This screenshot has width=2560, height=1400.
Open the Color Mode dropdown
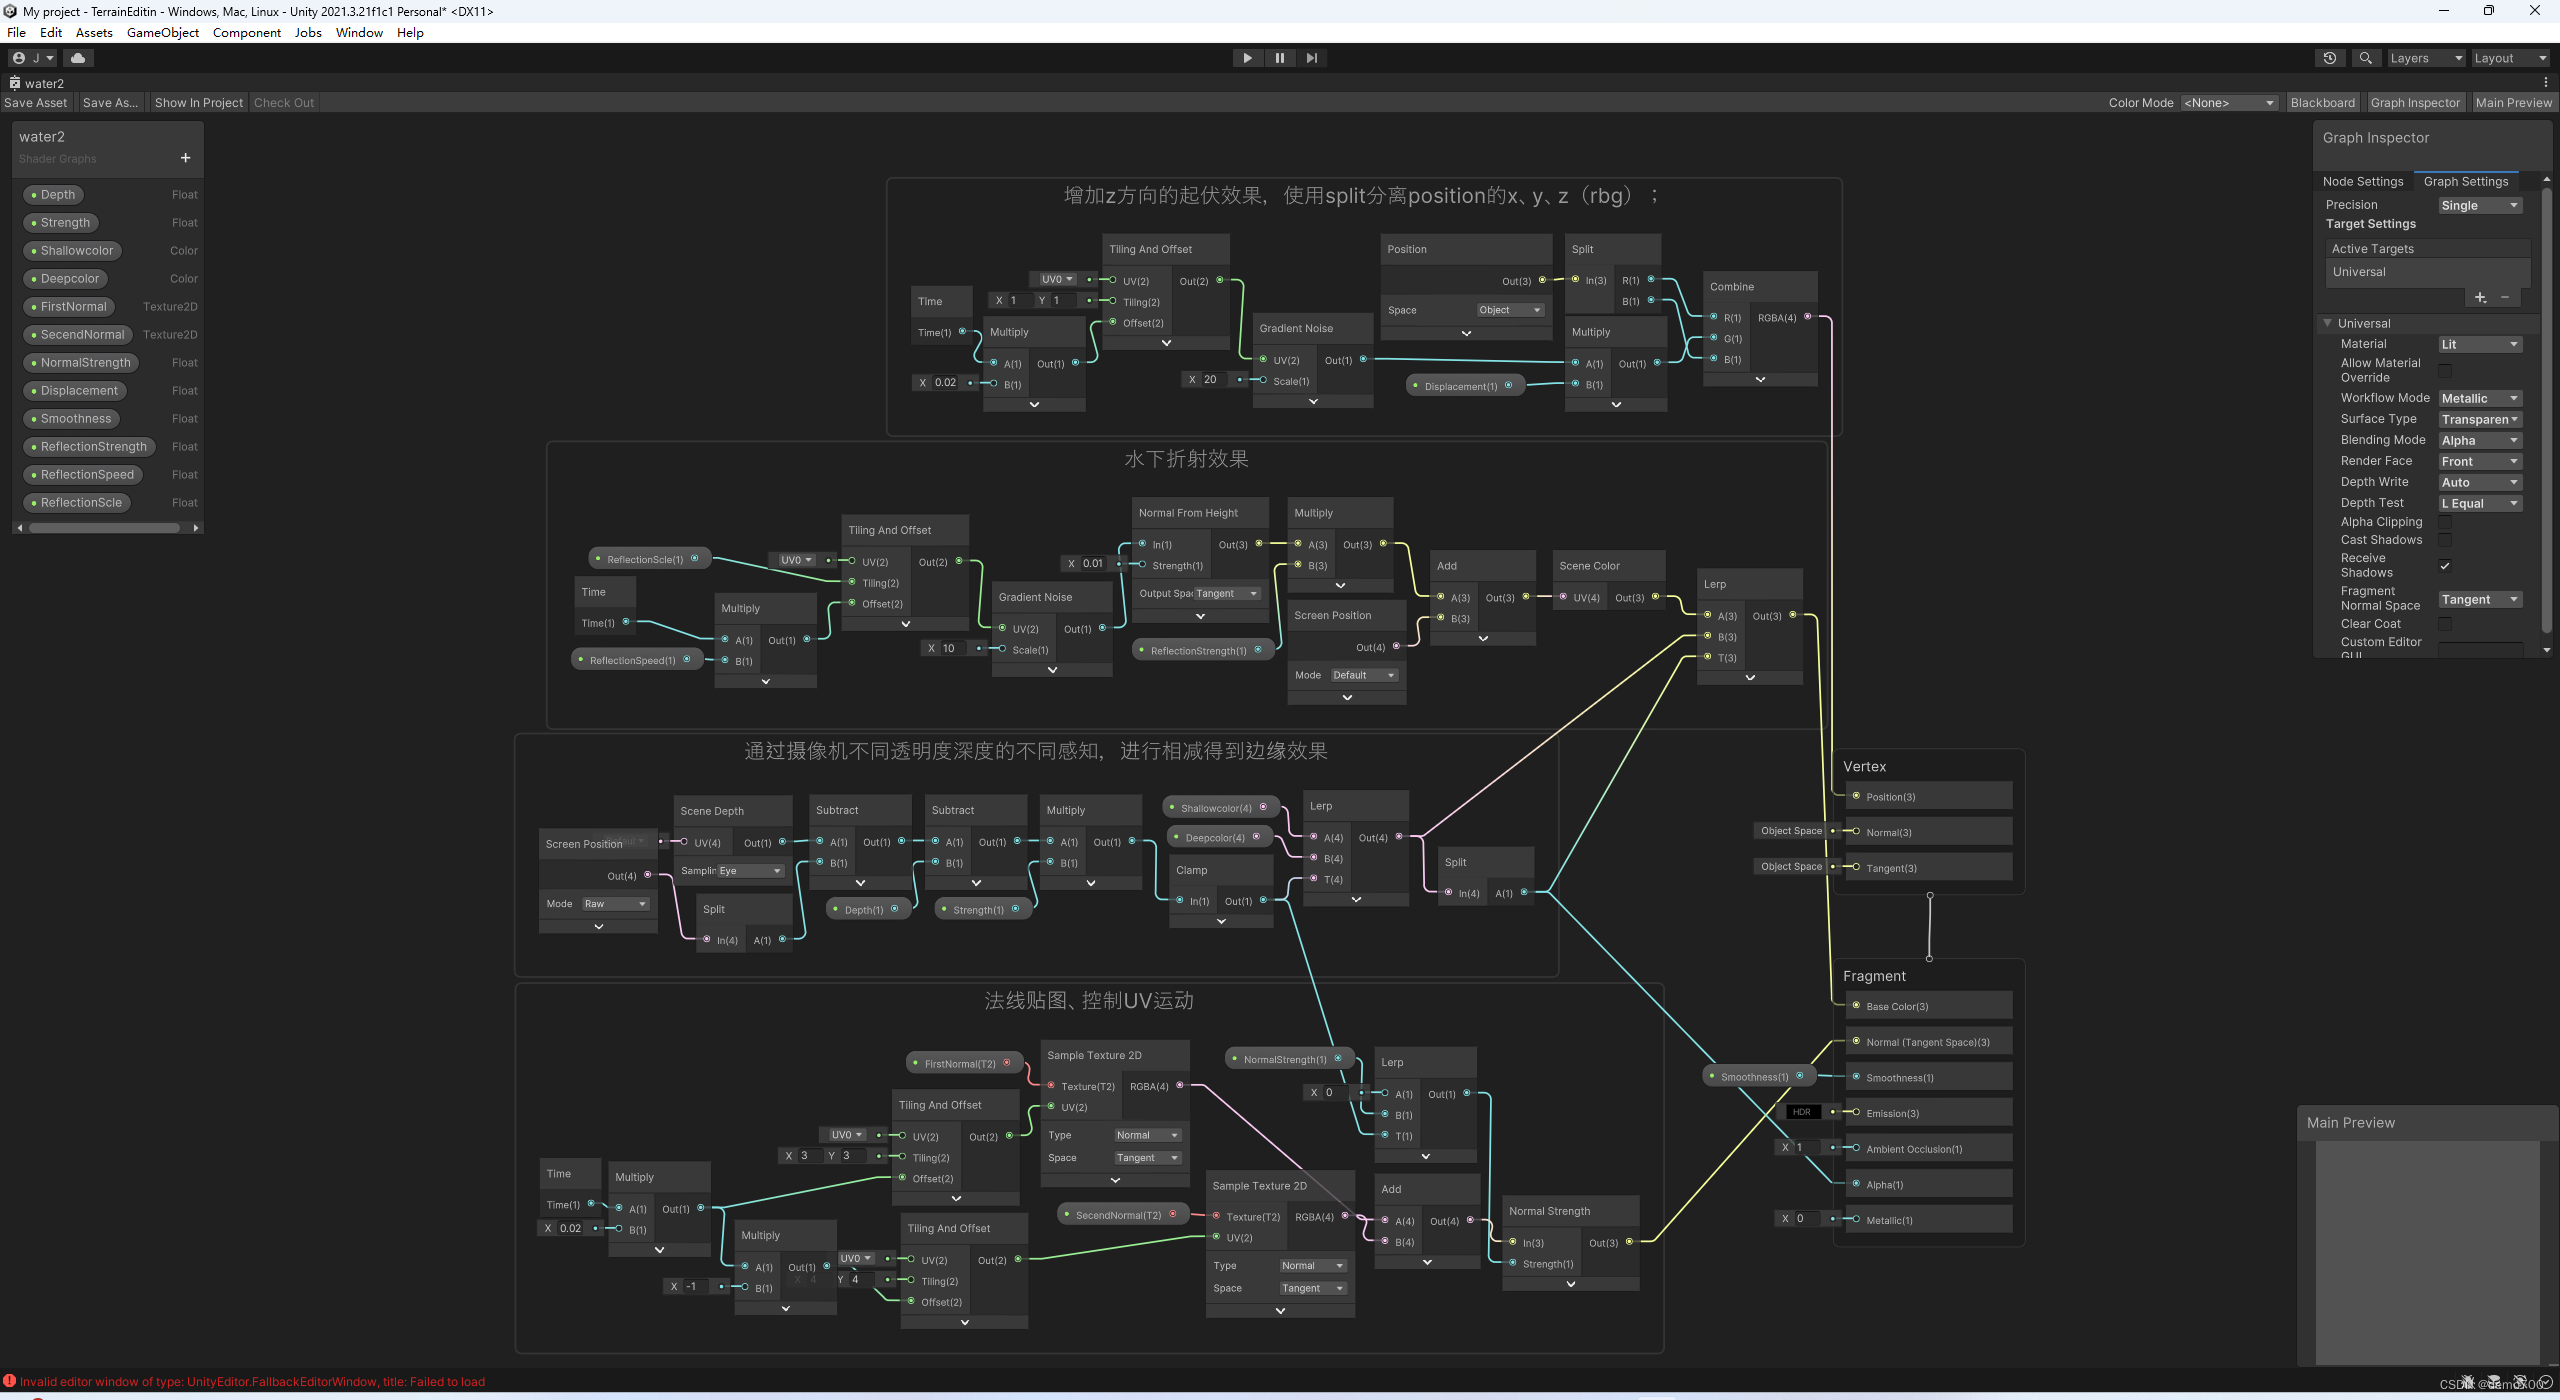click(2228, 103)
